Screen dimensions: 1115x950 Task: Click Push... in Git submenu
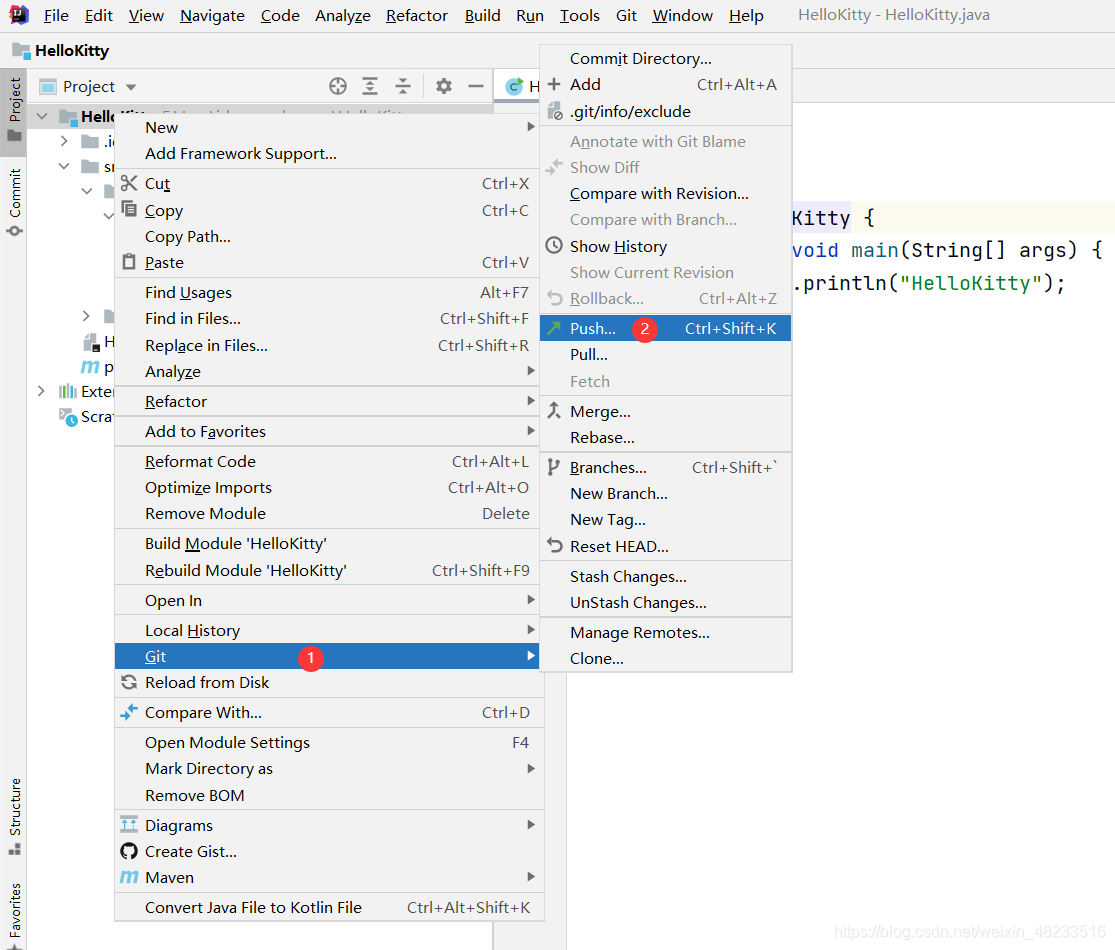(x=666, y=329)
